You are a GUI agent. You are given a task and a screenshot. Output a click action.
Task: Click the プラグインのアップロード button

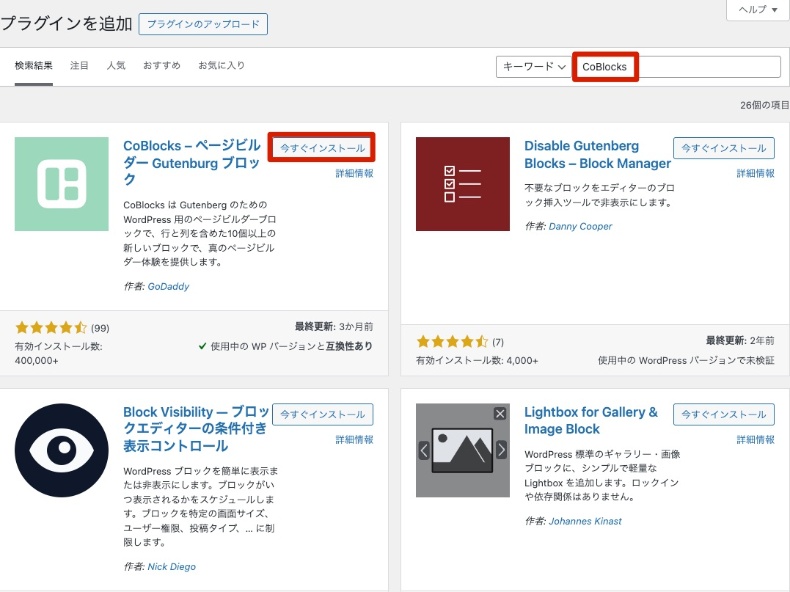(203, 24)
